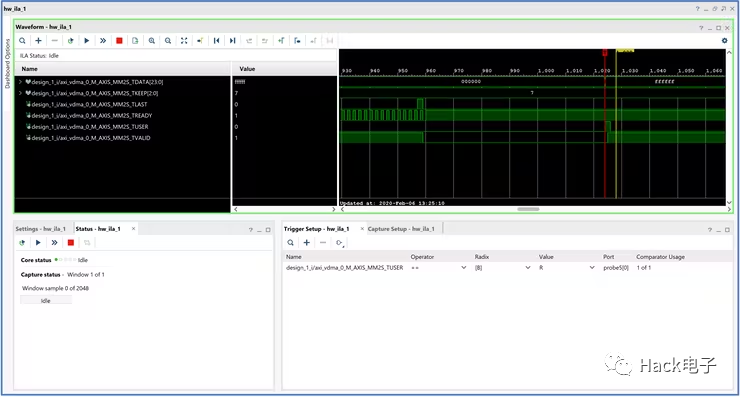Add a probe with the plus icon
Image resolution: width=740 pixels, height=397 pixels.
[38, 41]
